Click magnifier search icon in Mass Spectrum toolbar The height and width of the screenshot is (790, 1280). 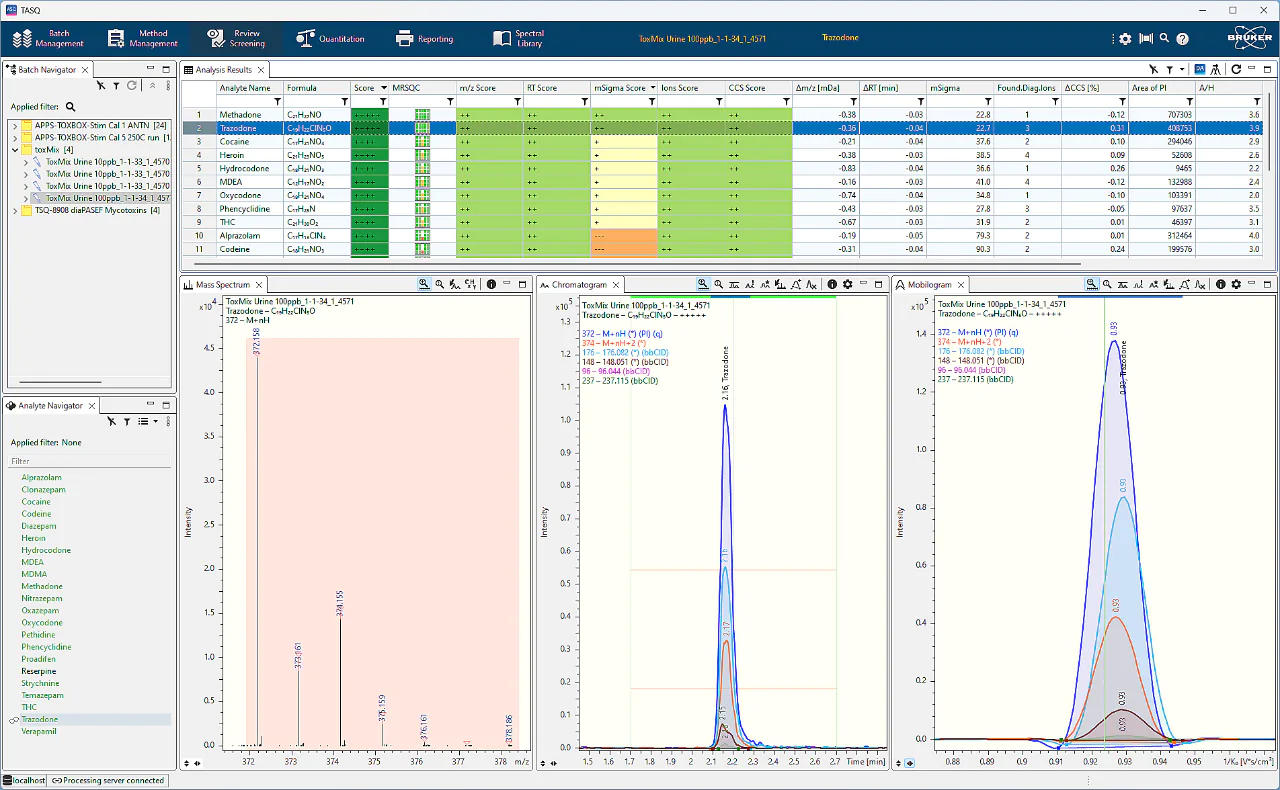(x=439, y=285)
